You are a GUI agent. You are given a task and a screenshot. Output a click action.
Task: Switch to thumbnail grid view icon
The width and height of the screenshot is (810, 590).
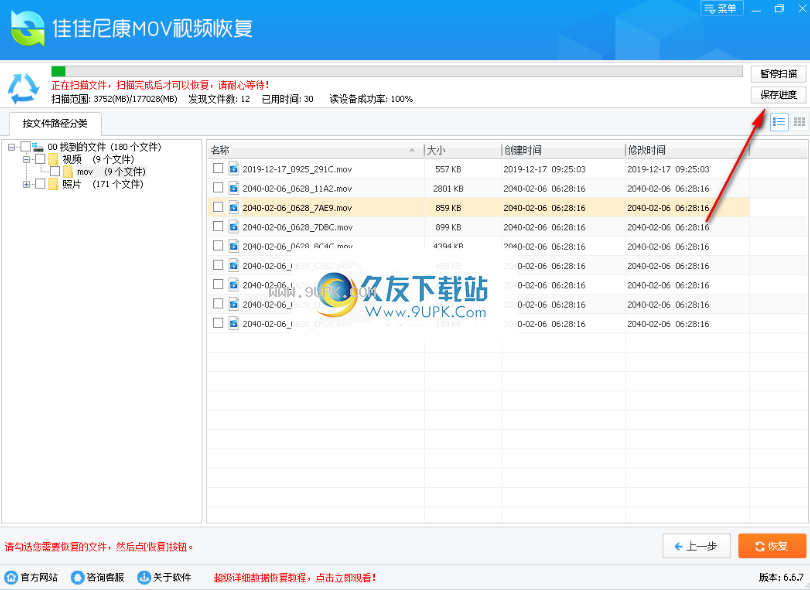coord(799,122)
